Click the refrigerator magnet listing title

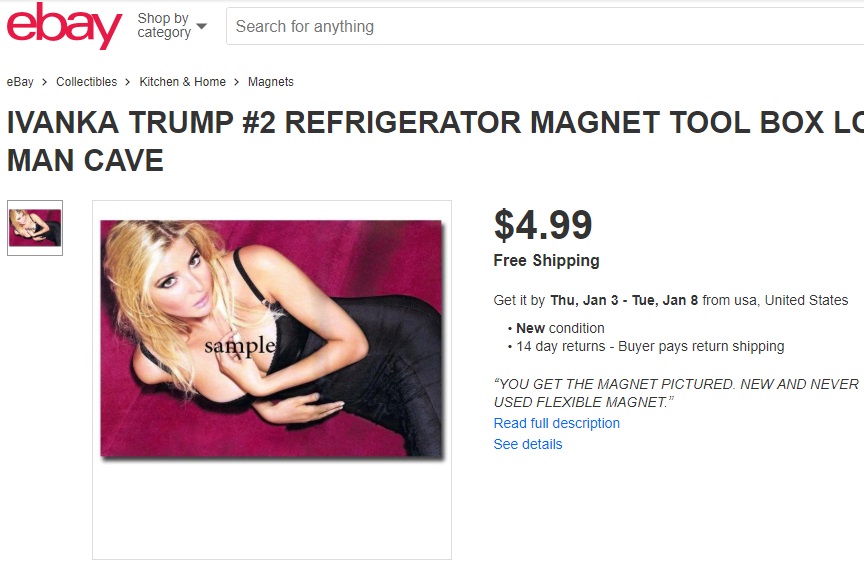point(435,141)
